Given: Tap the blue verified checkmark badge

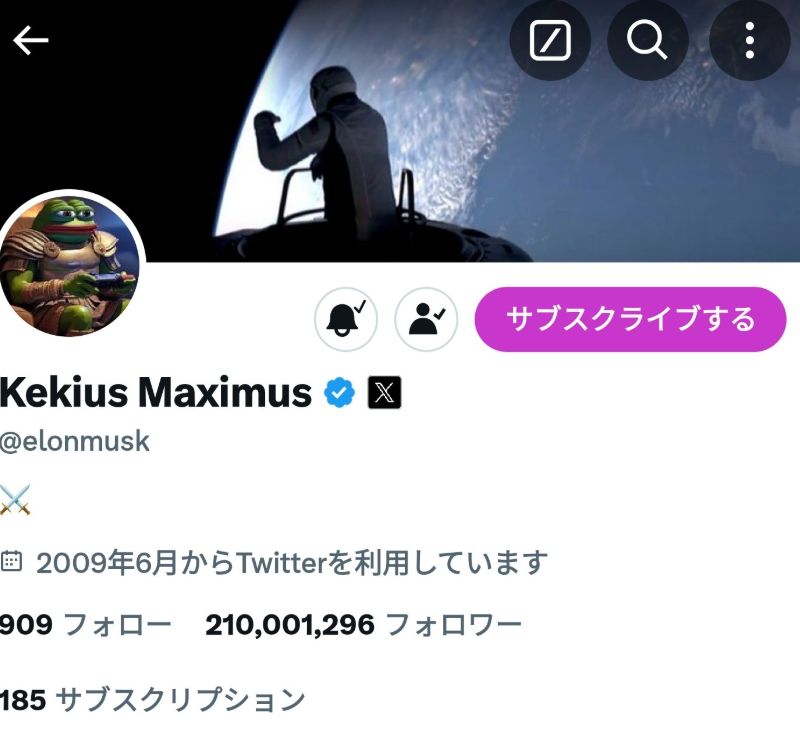Looking at the screenshot, I should click(x=340, y=392).
